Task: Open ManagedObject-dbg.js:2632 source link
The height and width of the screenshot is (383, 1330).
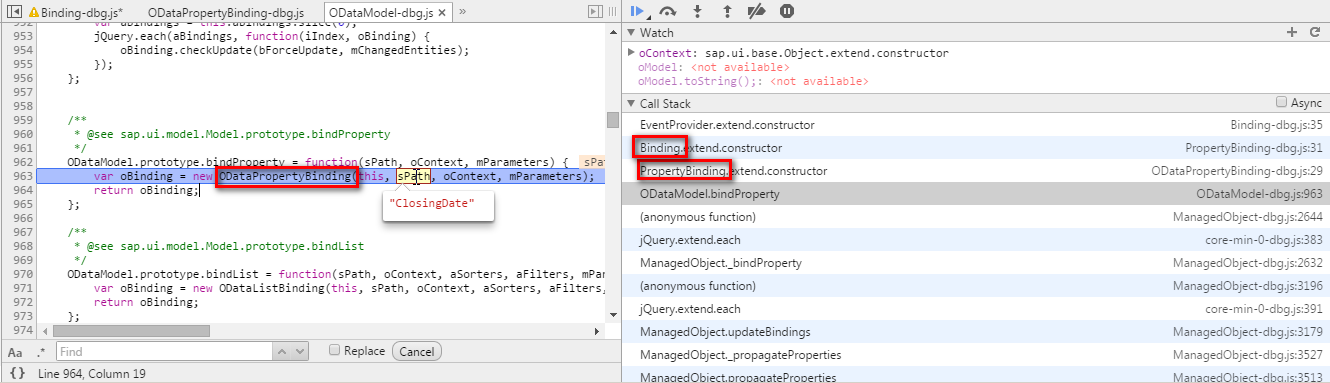Action: coord(1248,263)
